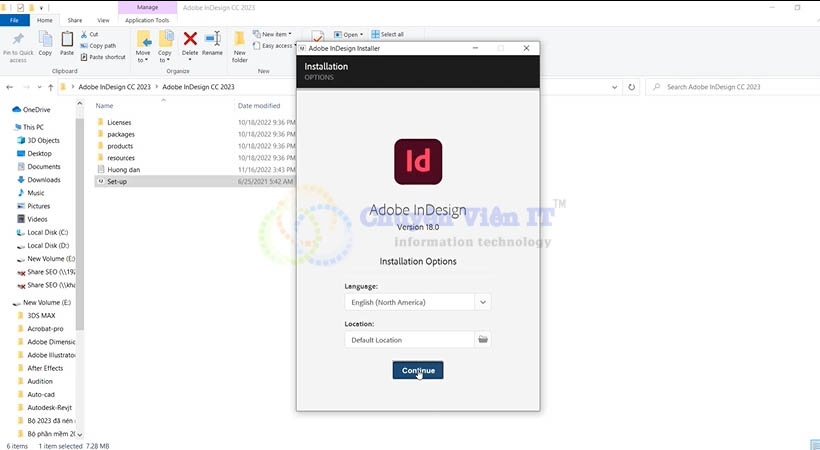Select the Manage contextual tab
This screenshot has width=820, height=450.
pyautogui.click(x=147, y=7)
